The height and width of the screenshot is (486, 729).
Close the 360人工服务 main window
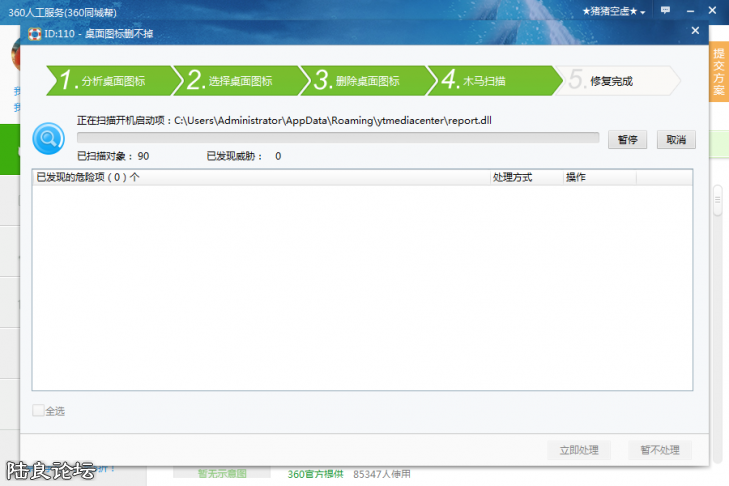[712, 10]
